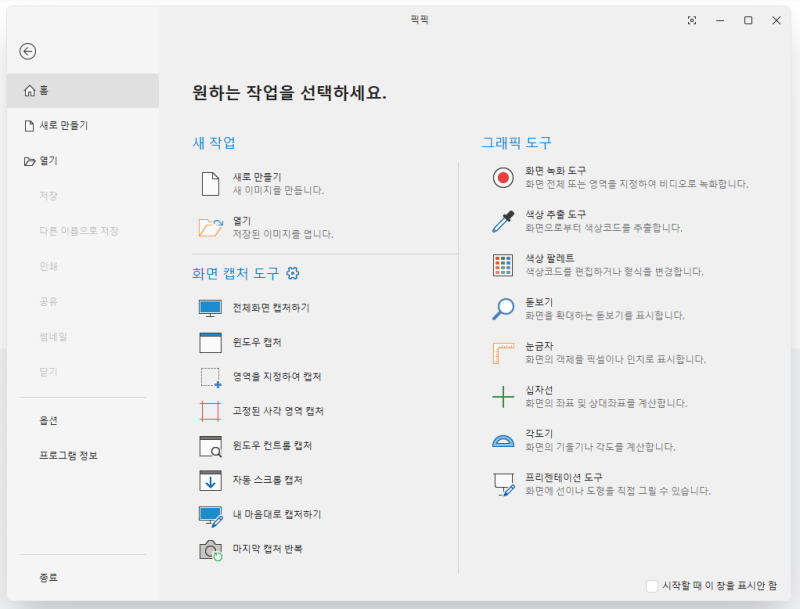
Task: Click 고정된 사각 영역 캡처 link
Action: click(x=278, y=411)
